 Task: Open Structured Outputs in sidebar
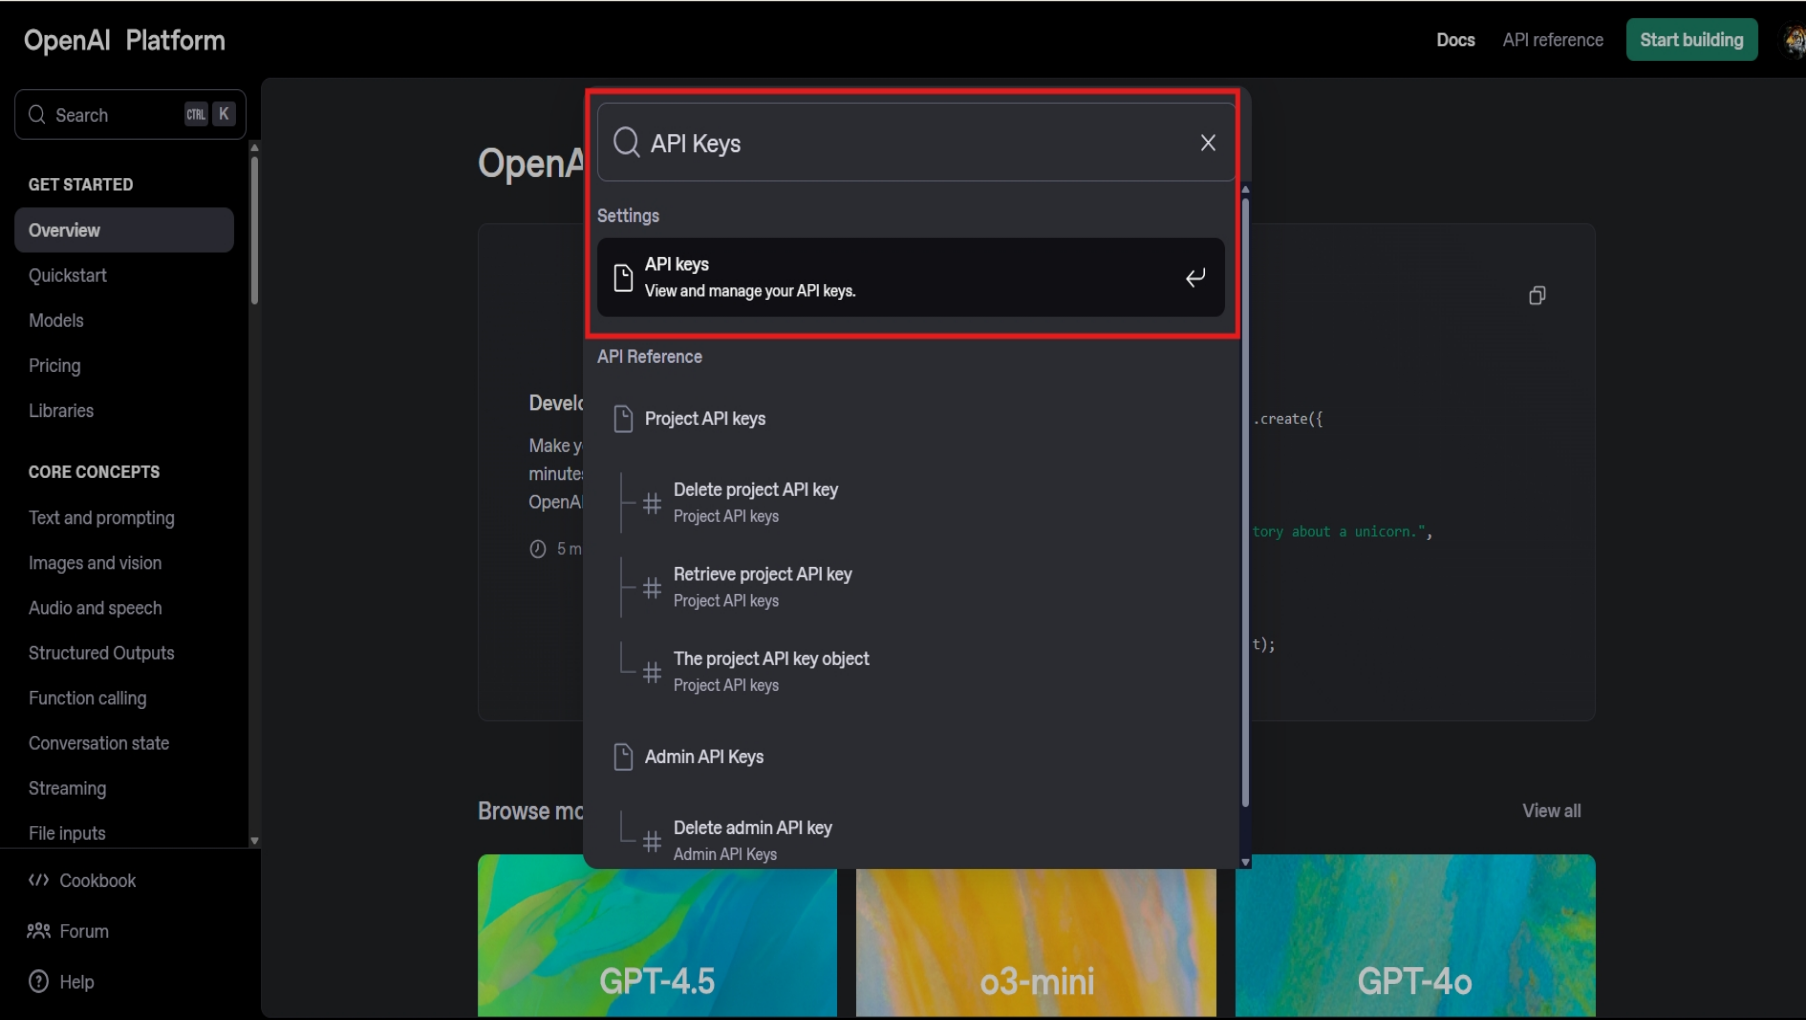click(102, 653)
